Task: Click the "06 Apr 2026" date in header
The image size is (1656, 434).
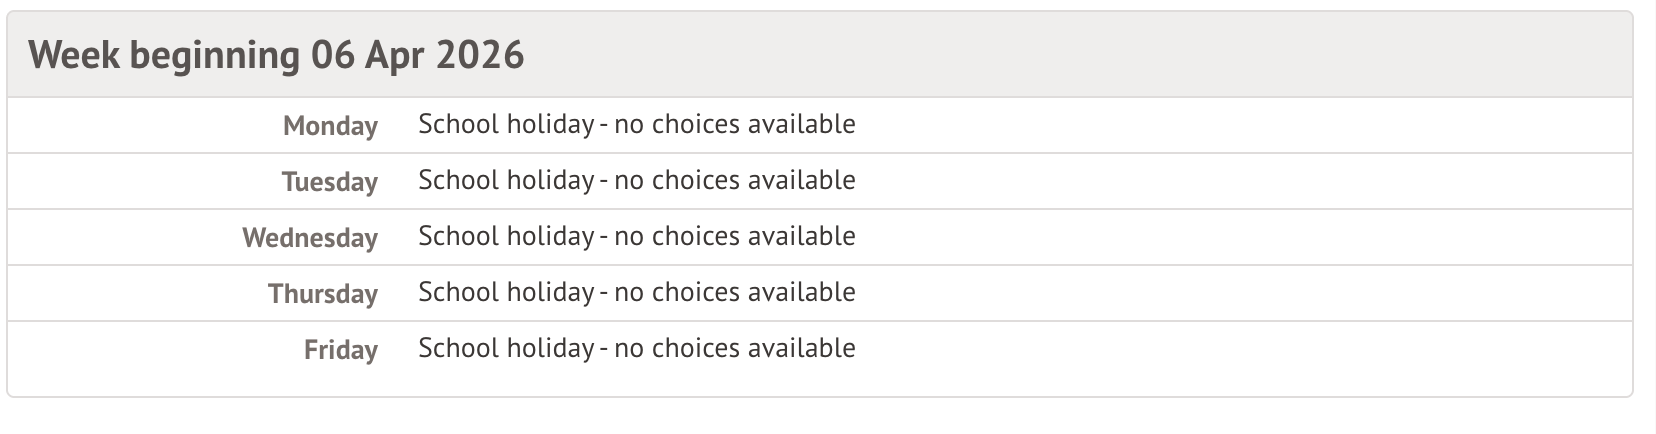Action: (x=417, y=55)
